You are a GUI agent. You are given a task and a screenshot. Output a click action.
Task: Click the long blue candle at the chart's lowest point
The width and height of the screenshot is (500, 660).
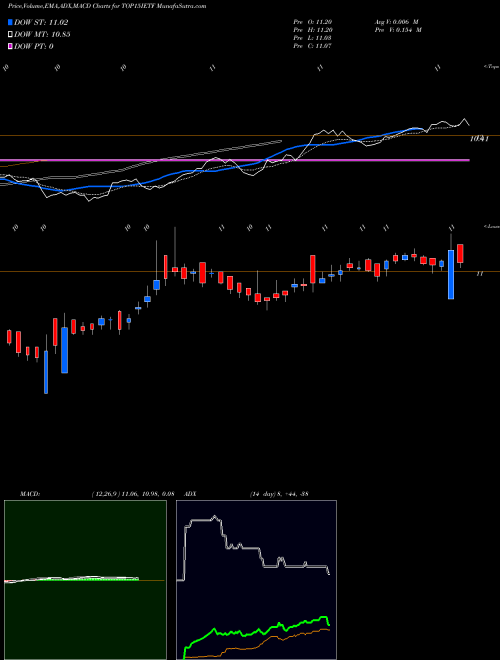click(x=46, y=372)
